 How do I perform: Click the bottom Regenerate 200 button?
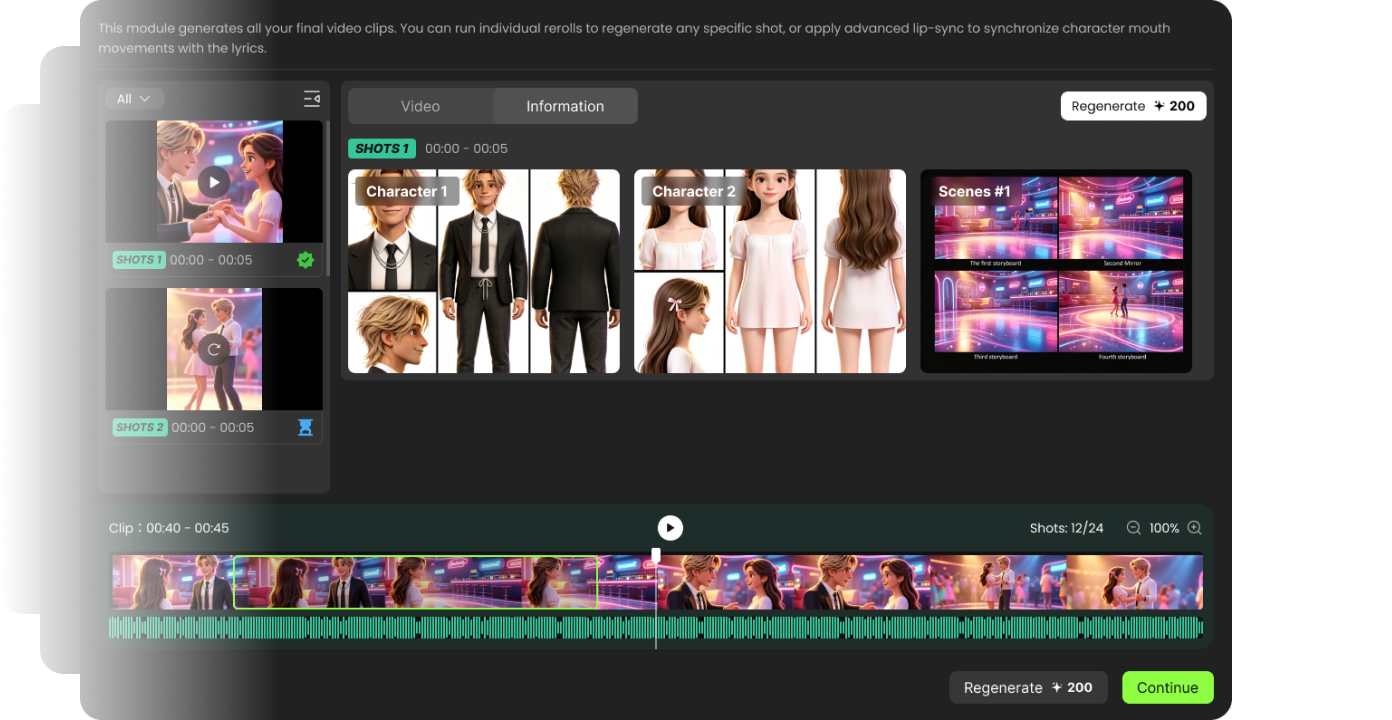tap(1028, 688)
